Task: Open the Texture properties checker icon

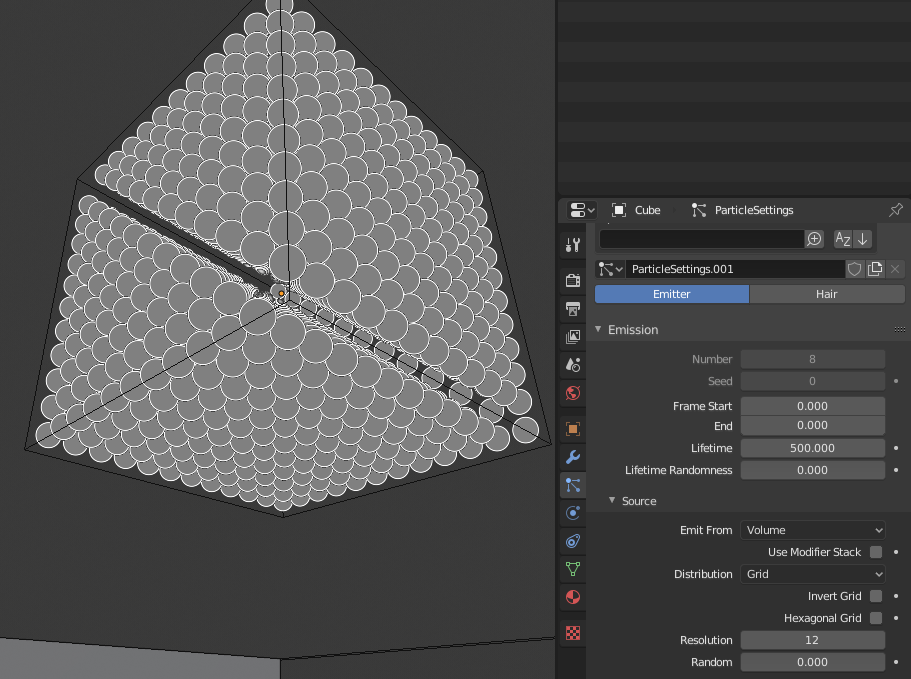Action: point(572,632)
